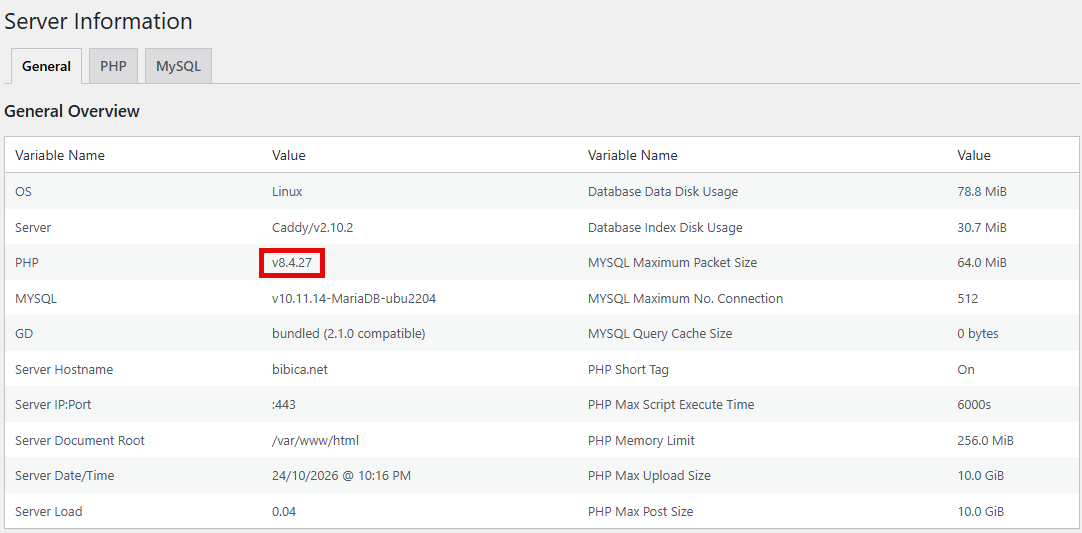Click the 'Caddy/v2.10.2' server value
The image size is (1082, 533).
point(313,227)
